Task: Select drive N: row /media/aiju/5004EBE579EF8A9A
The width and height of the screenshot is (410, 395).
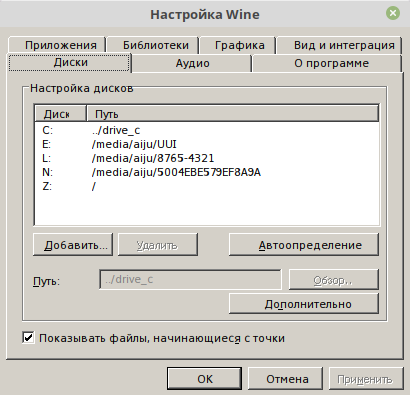Action: [x=206, y=172]
